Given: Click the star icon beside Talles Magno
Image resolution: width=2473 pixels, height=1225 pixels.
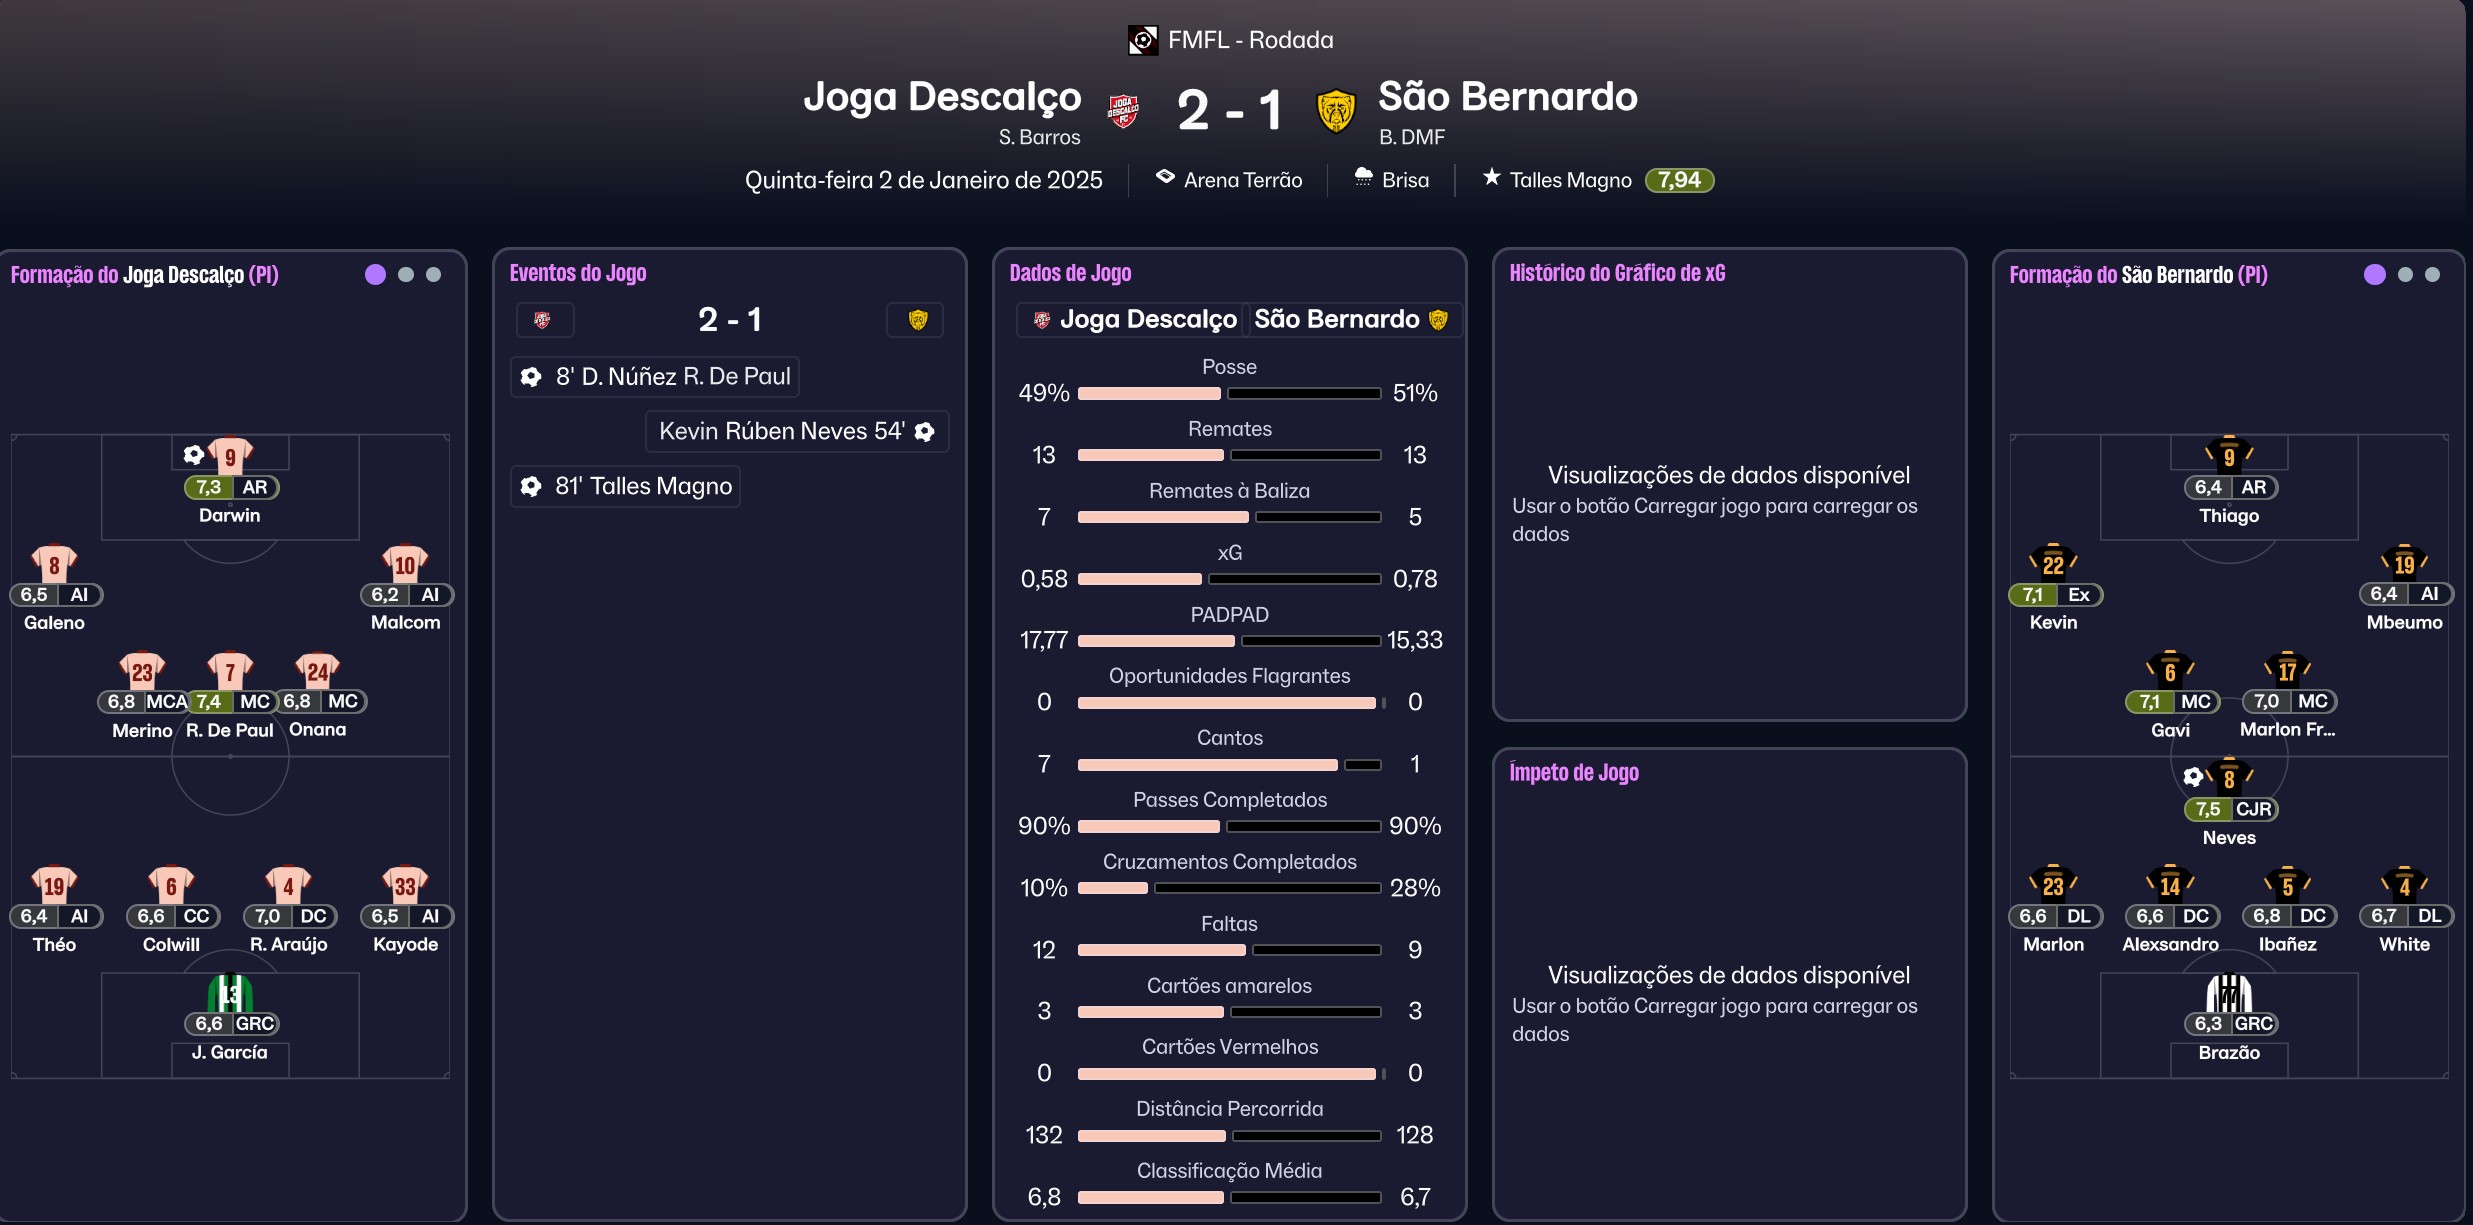Looking at the screenshot, I should click(1491, 178).
